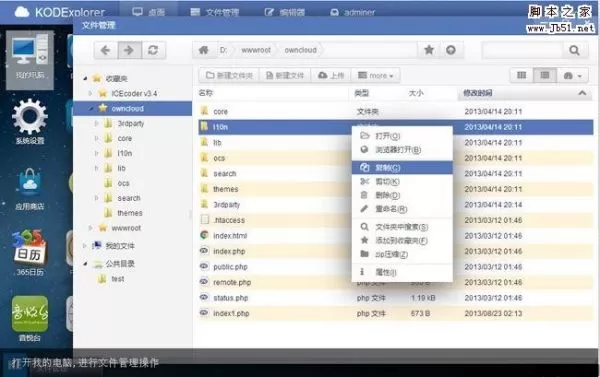Select owncloud in the address breadcrumb
600x377 pixels.
[300, 50]
